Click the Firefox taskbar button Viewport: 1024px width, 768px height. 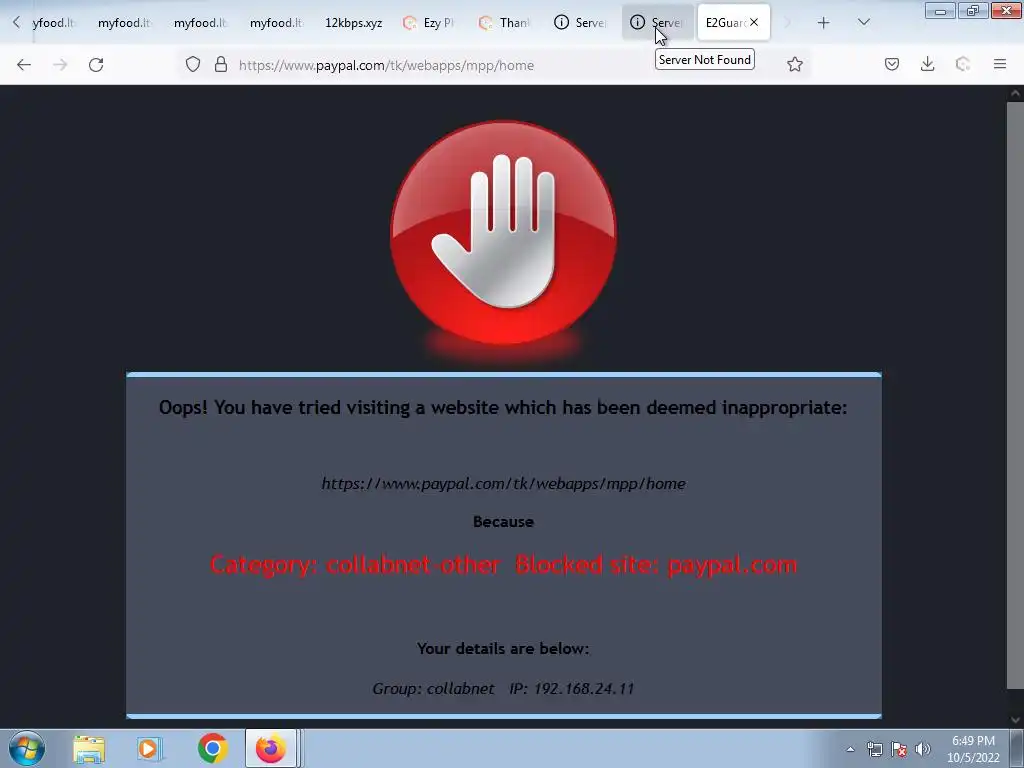pos(271,748)
